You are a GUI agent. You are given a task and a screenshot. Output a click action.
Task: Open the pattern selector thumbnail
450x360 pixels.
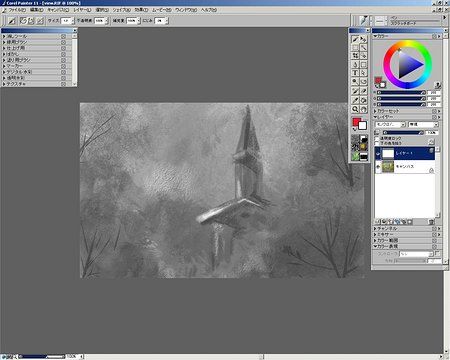click(355, 147)
